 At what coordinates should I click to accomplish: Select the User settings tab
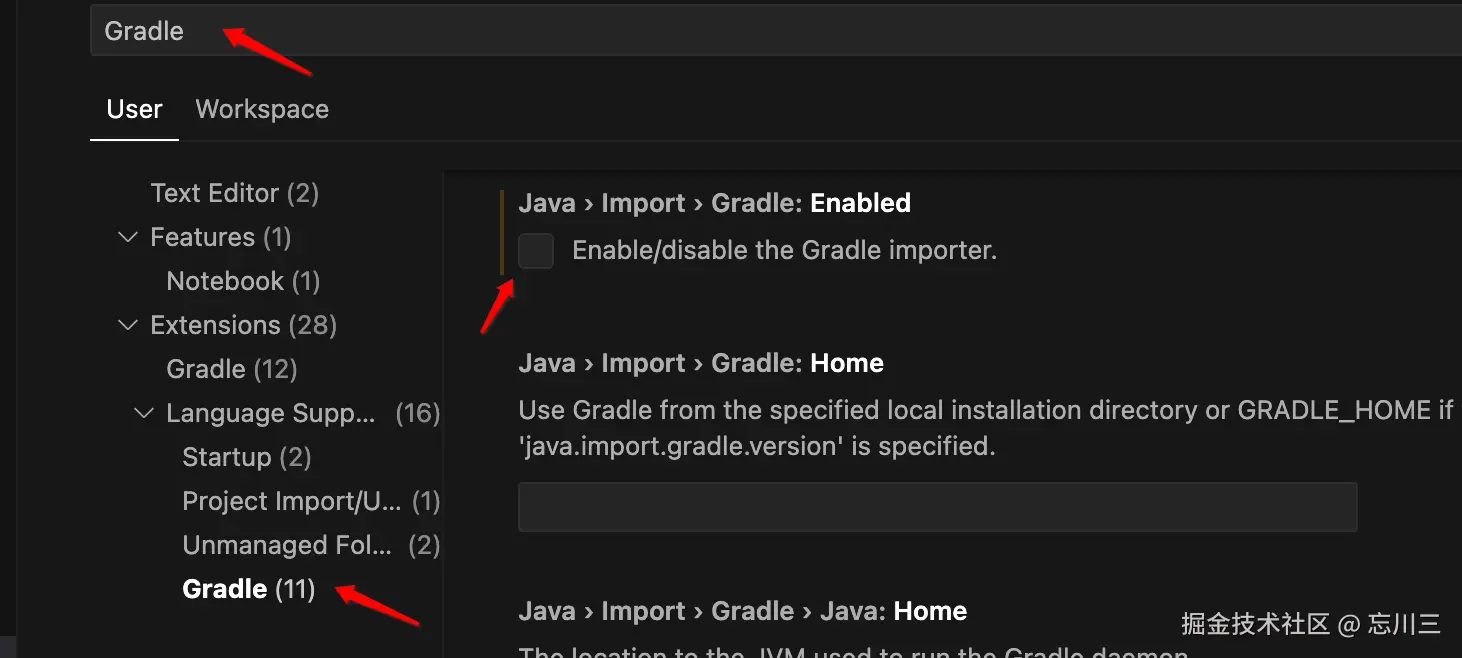point(134,109)
